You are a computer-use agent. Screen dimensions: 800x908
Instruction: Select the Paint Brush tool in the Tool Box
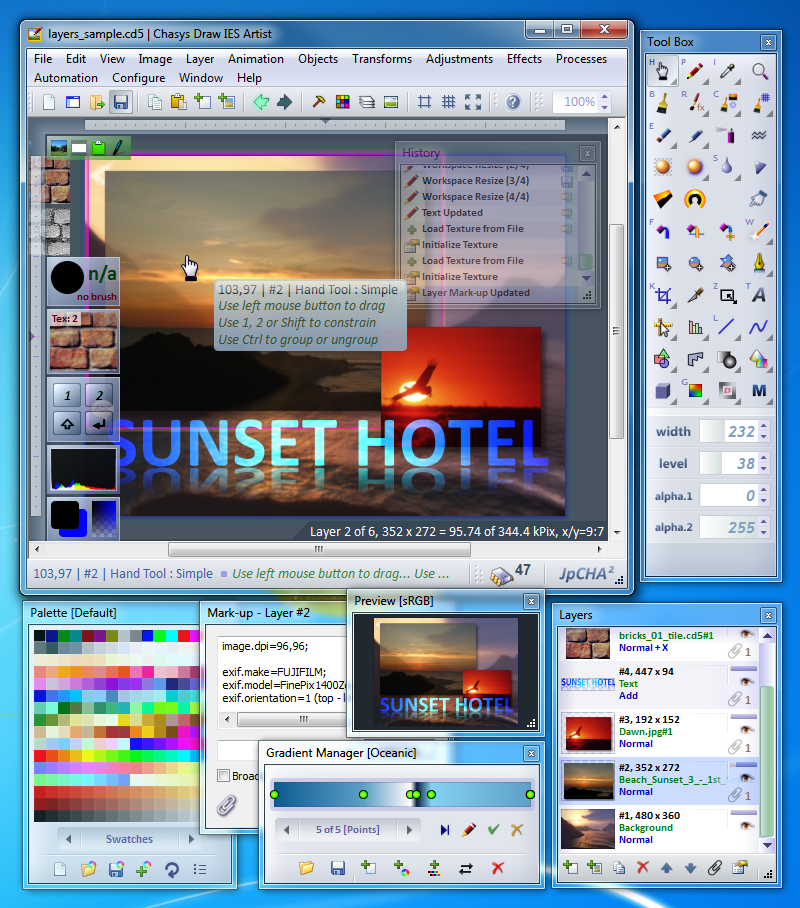point(662,103)
